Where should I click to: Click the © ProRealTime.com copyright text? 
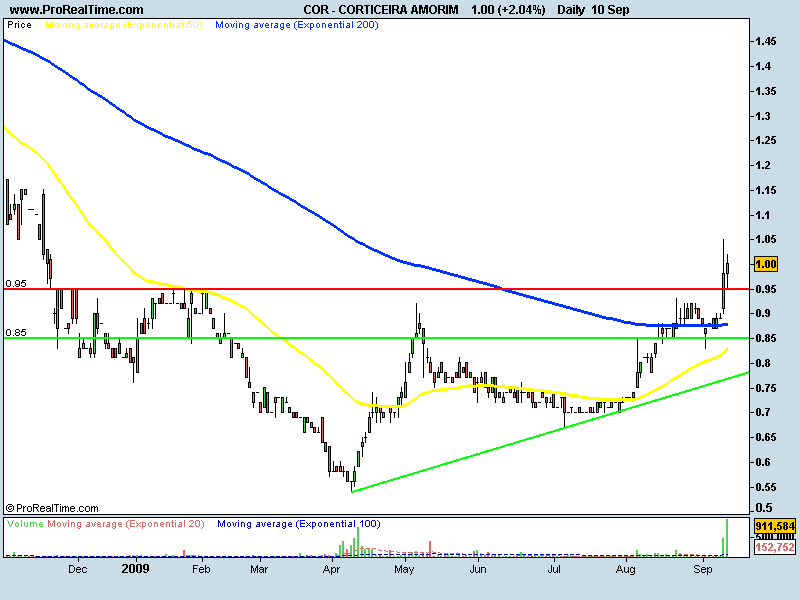point(52,508)
